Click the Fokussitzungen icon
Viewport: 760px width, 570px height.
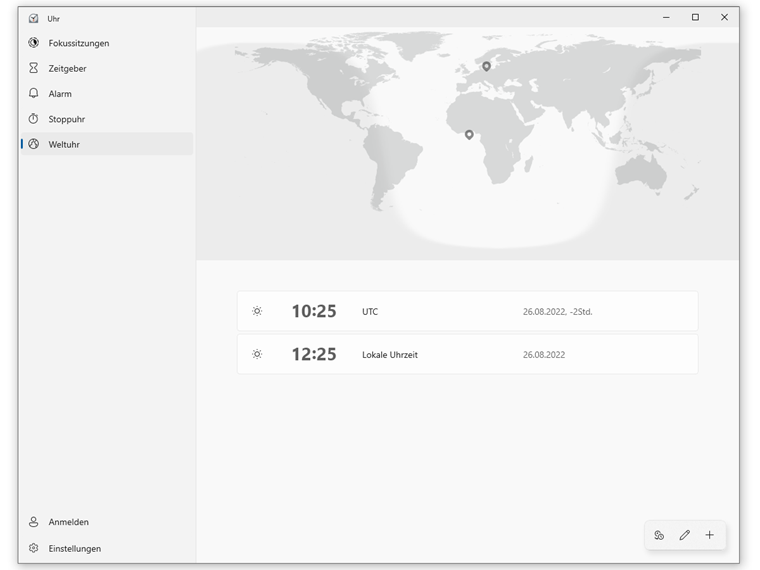33,43
